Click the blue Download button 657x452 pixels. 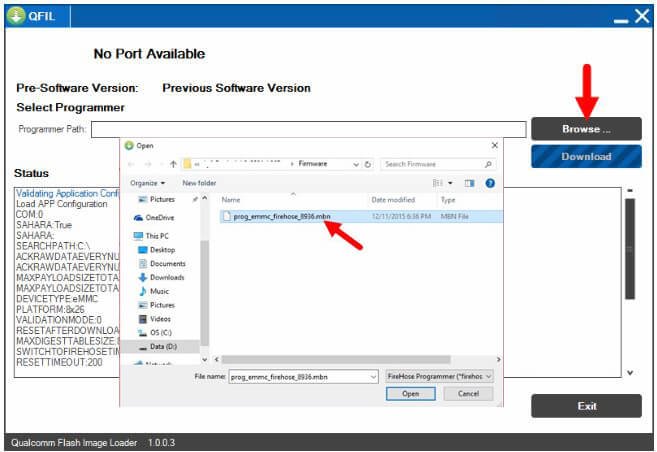click(586, 156)
